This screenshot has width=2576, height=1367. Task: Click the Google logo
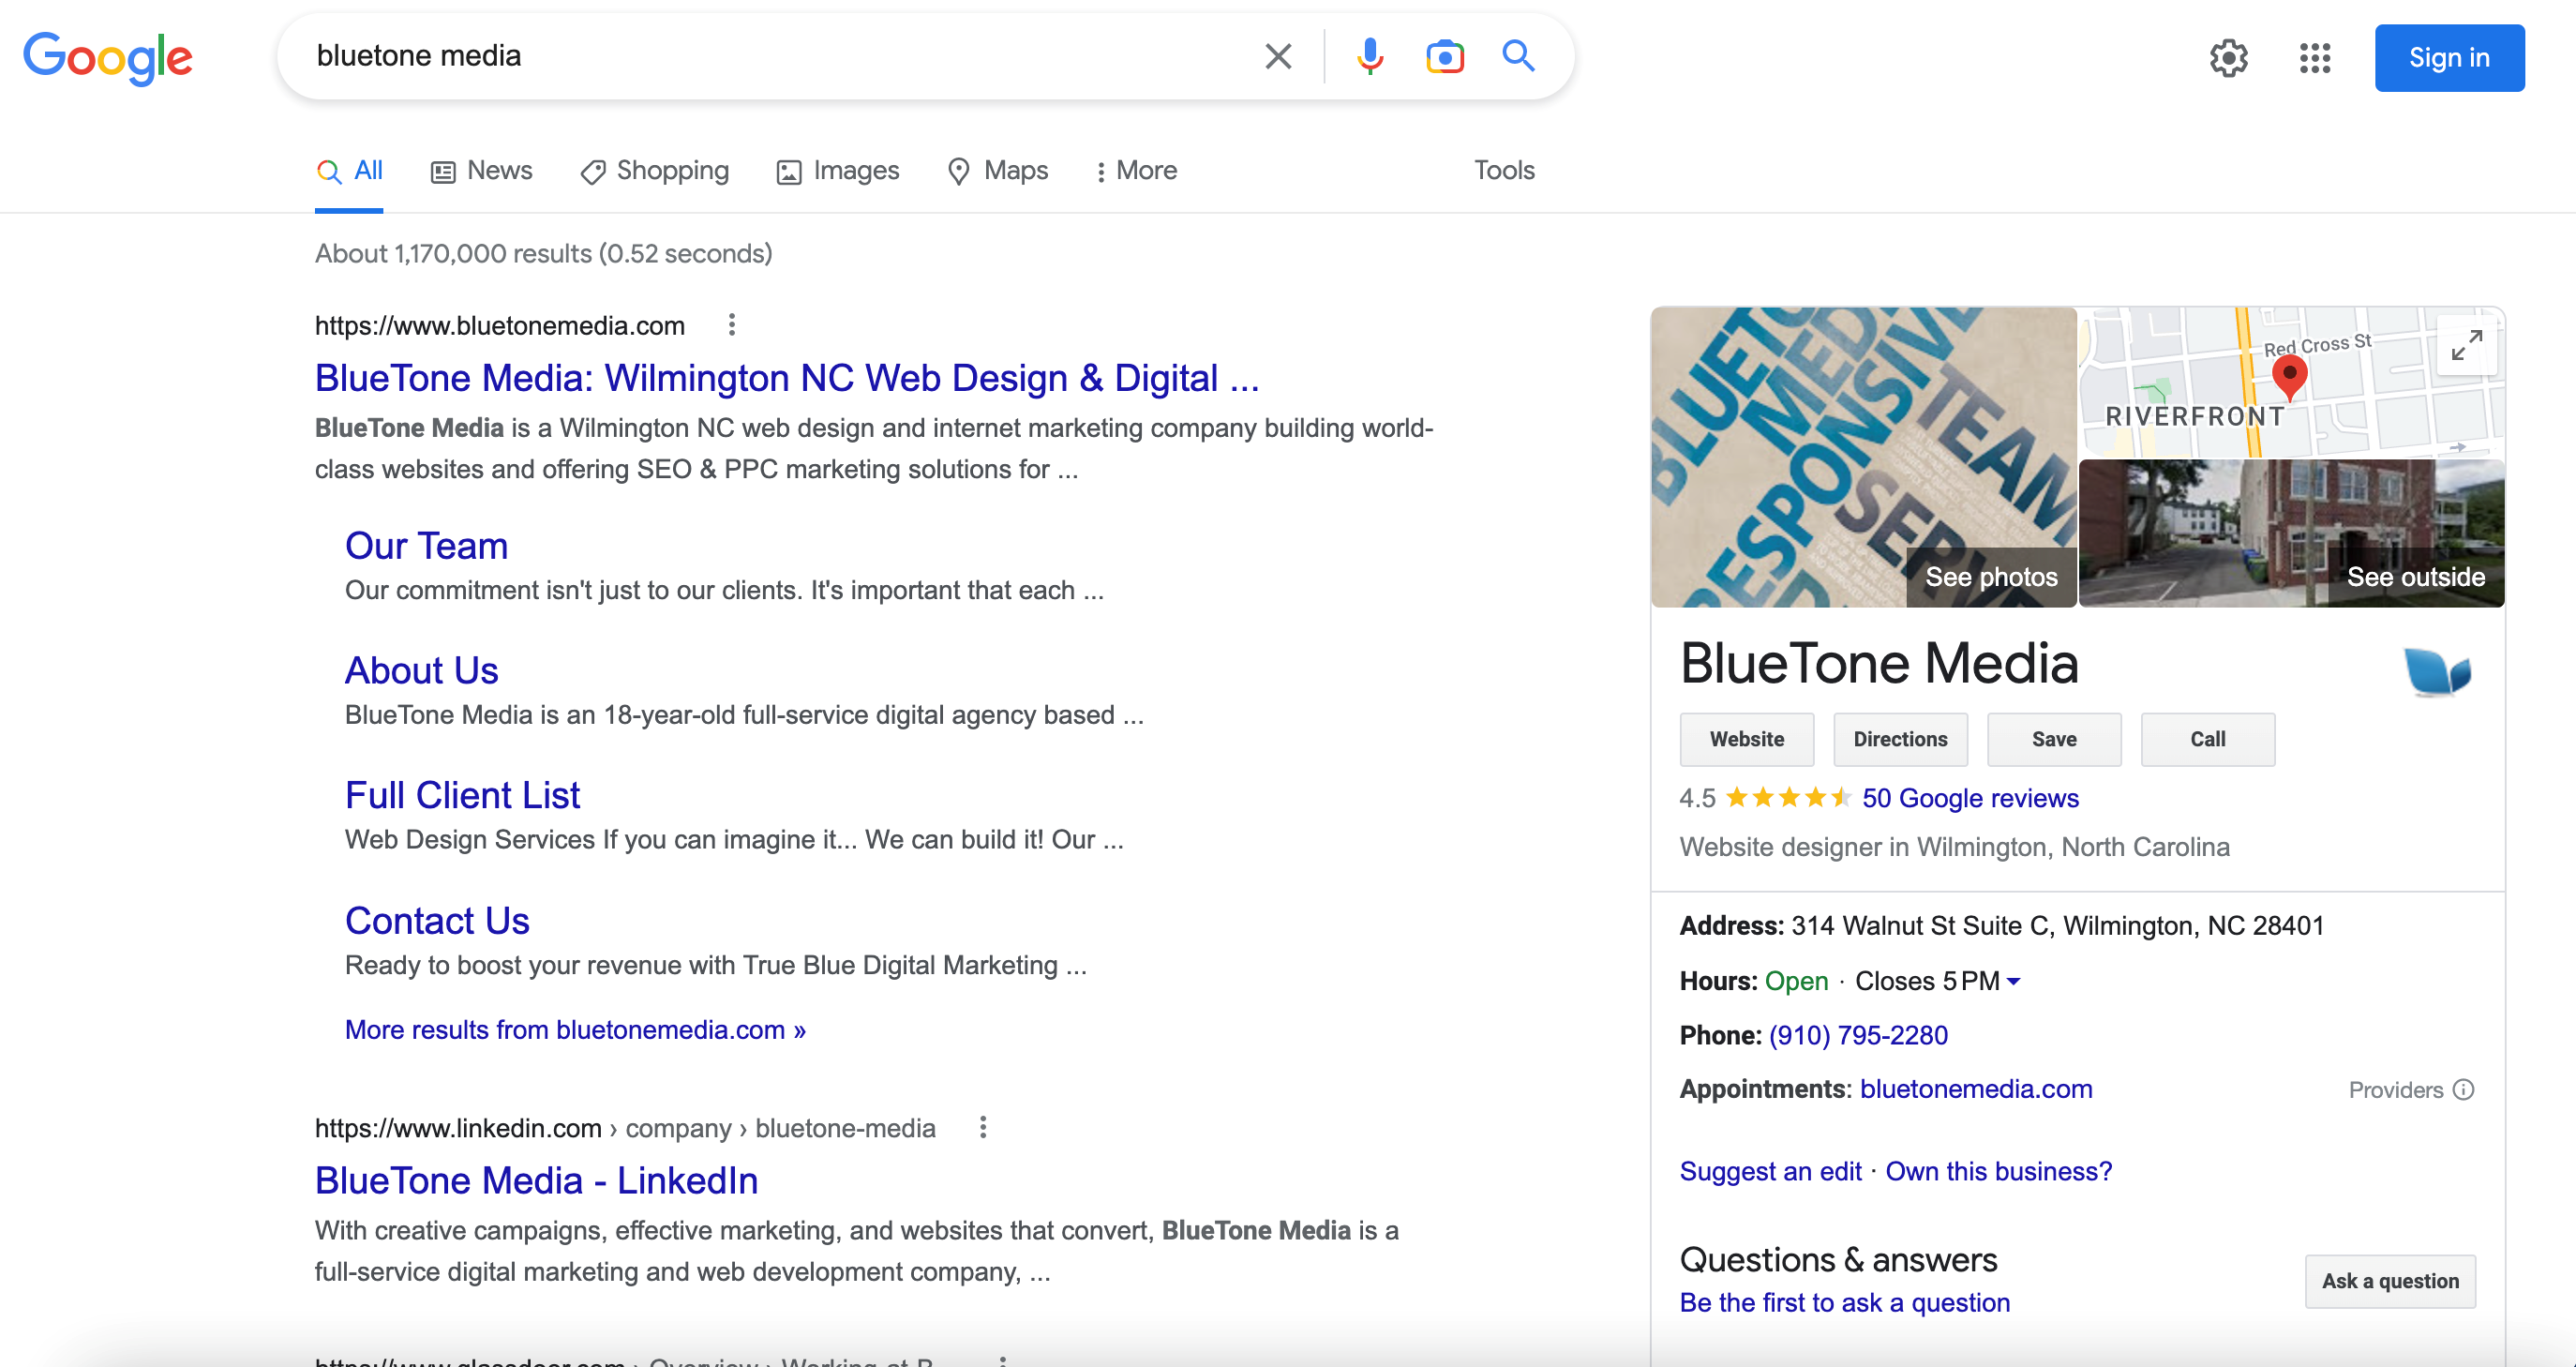click(108, 57)
